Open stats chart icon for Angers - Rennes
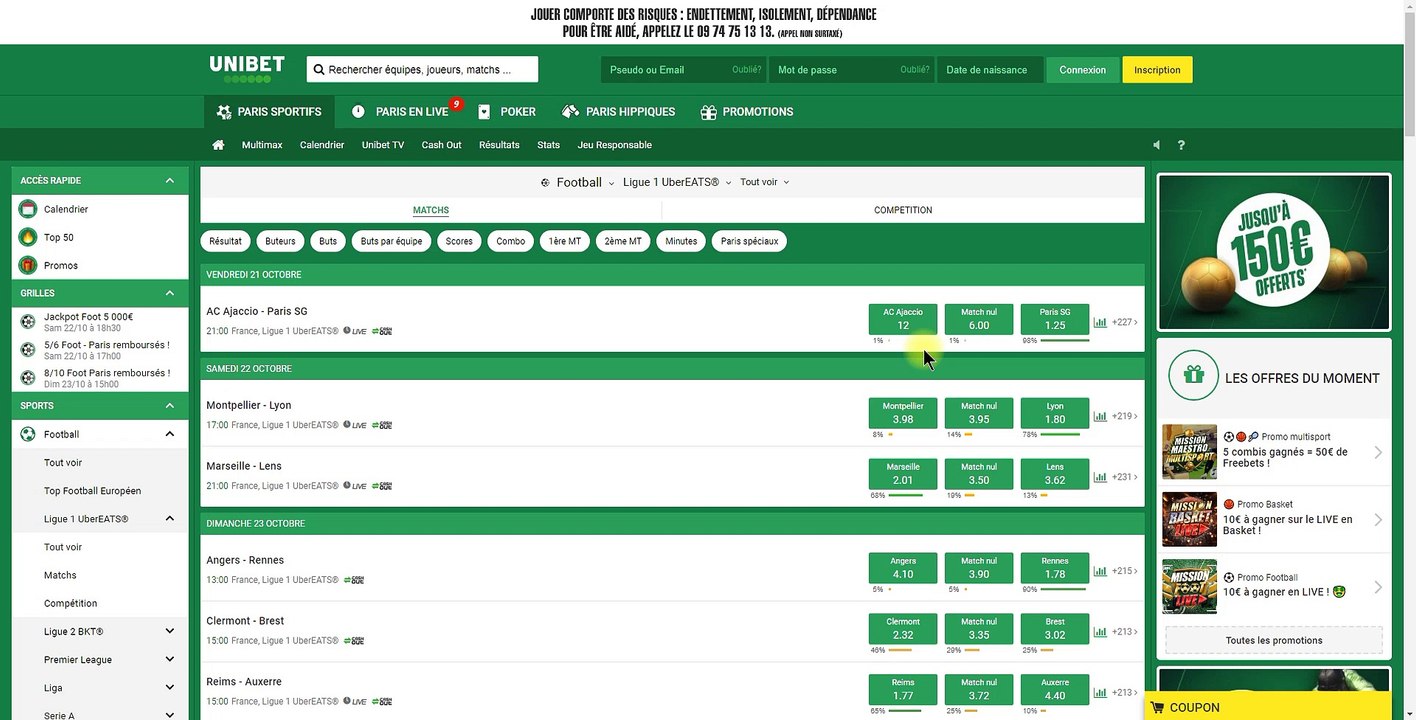1416x720 pixels. click(1100, 571)
